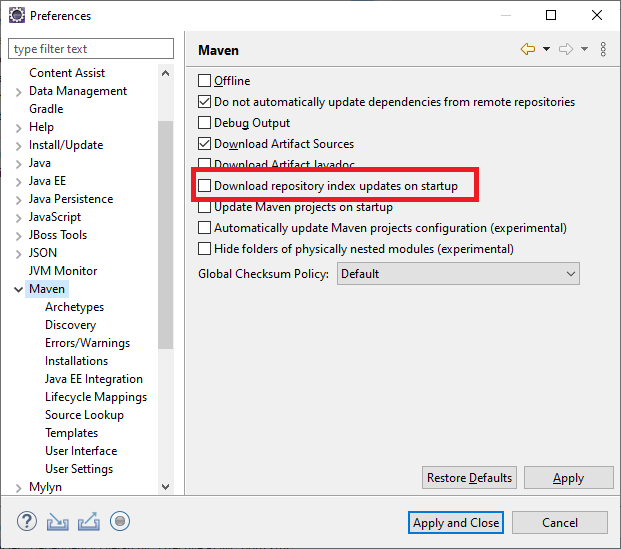This screenshot has width=621, height=549.
Task: Click the Help question mark icon
Action: click(27, 521)
